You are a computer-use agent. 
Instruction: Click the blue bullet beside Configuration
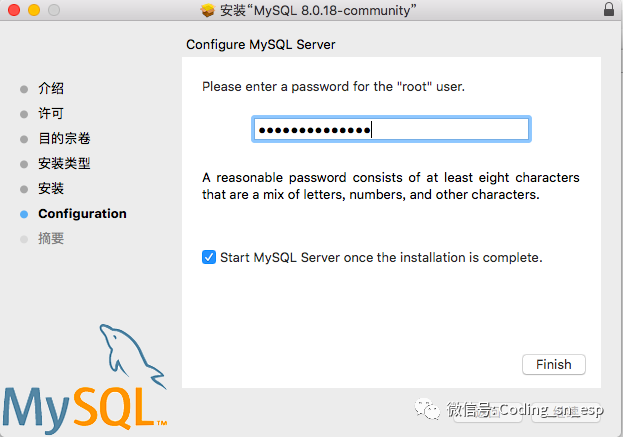tap(24, 214)
